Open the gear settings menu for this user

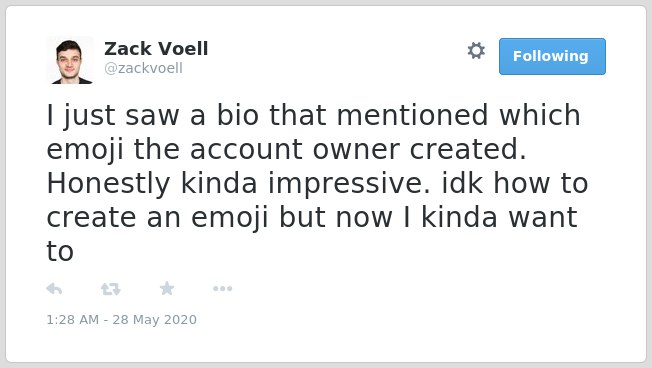coord(476,51)
